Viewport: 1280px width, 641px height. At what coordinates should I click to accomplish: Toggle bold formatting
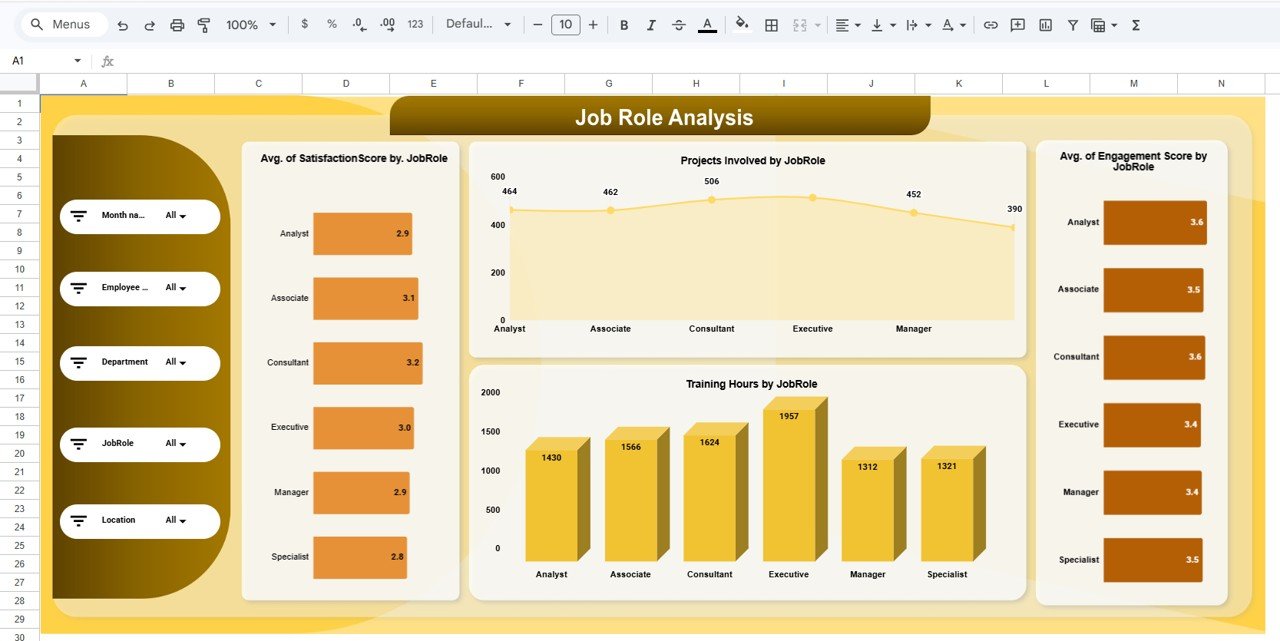click(x=624, y=24)
